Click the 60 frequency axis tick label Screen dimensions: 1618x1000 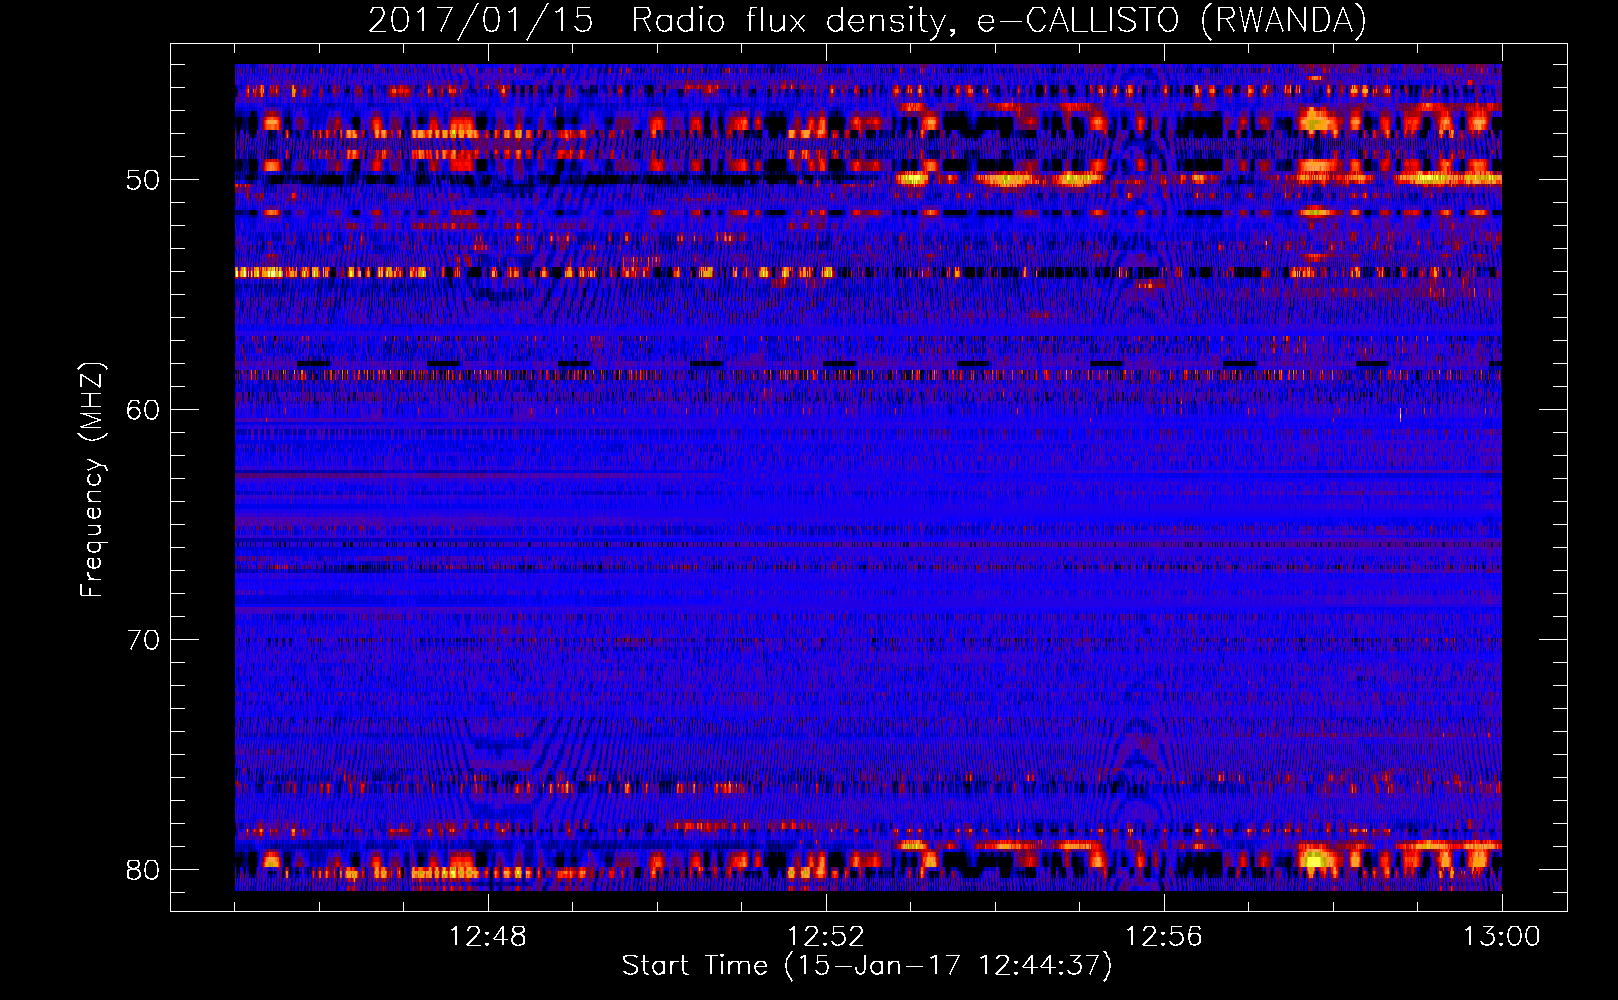tap(143, 410)
